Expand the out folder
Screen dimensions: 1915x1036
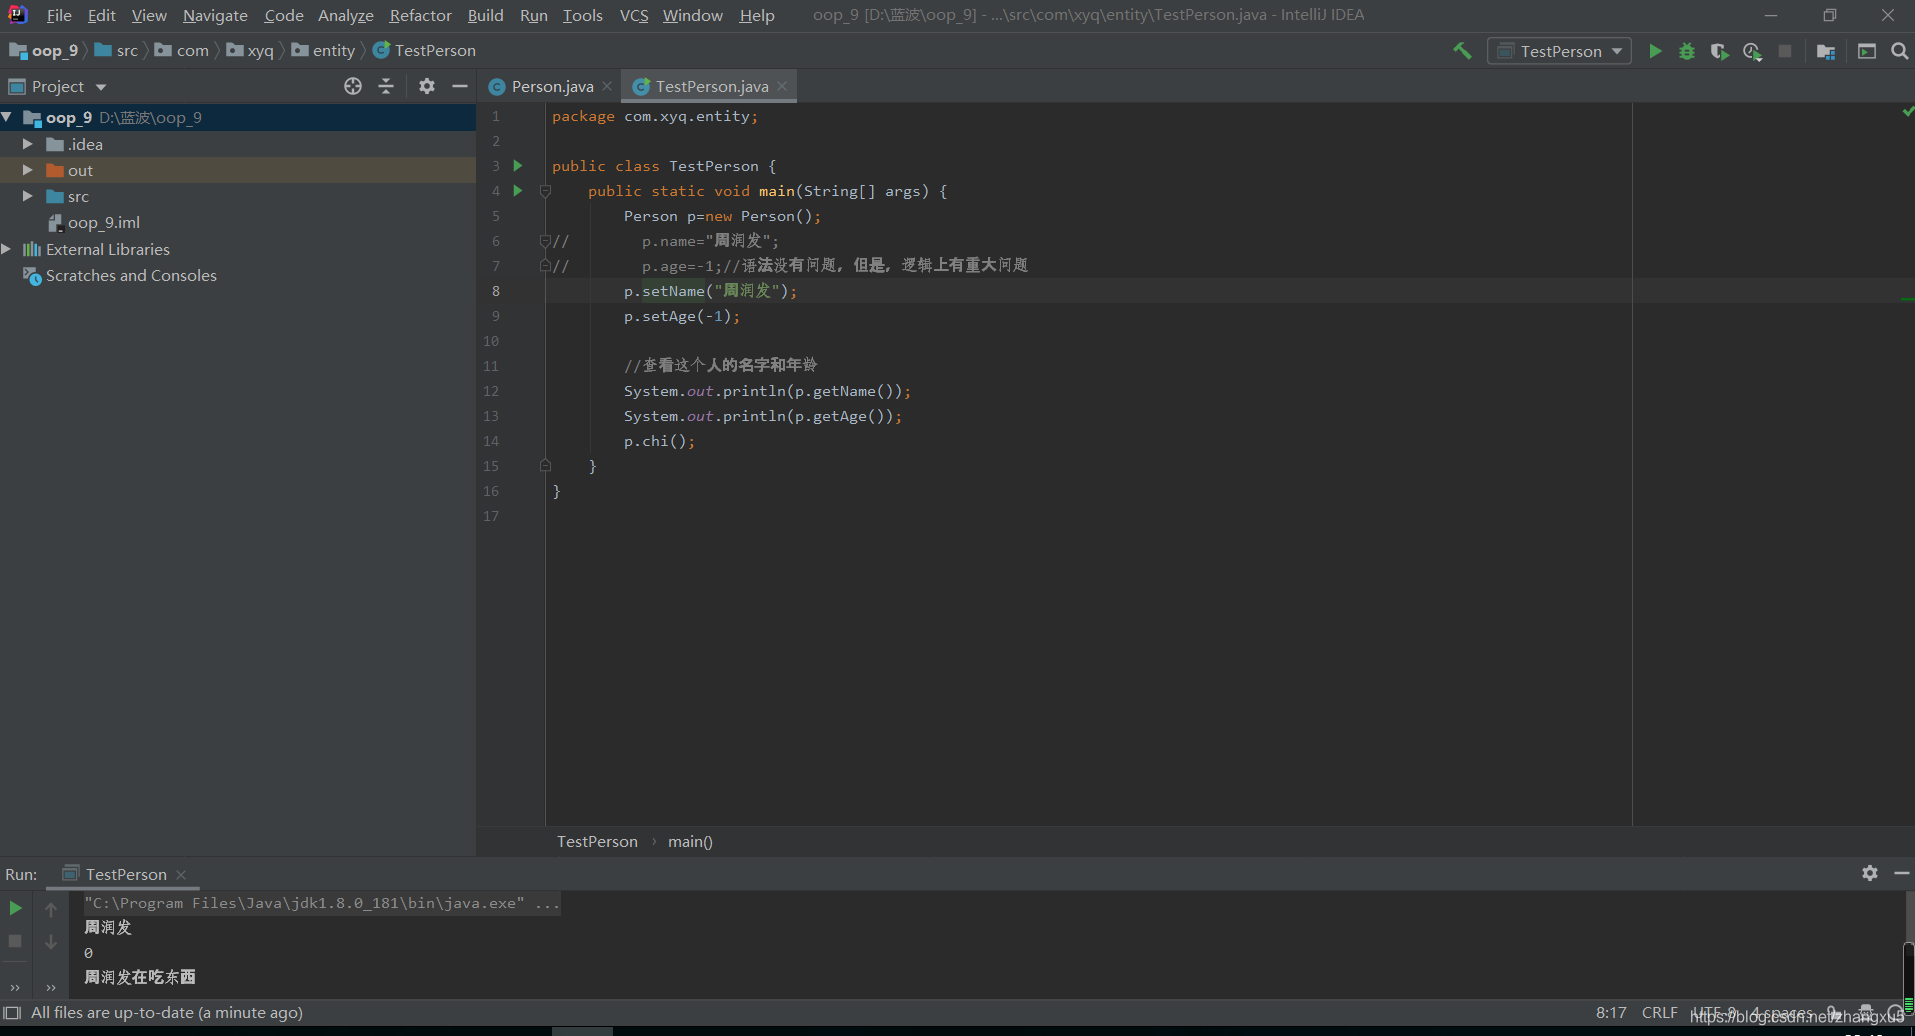(28, 170)
